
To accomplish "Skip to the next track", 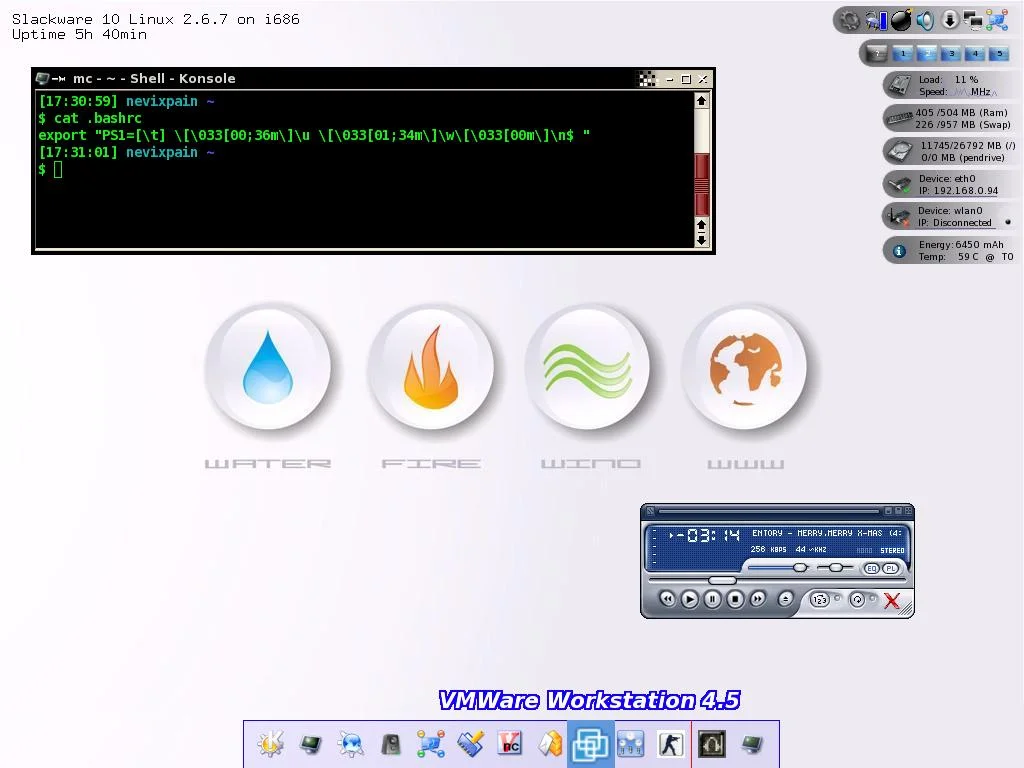I will click(758, 599).
